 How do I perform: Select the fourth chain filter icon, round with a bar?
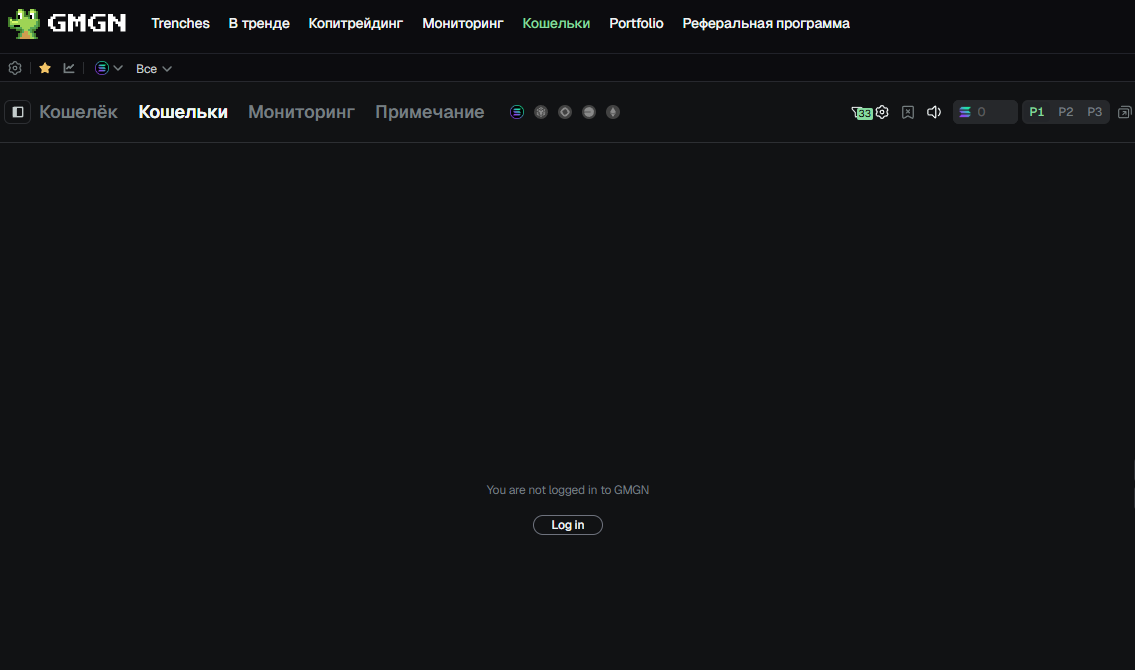(x=589, y=112)
